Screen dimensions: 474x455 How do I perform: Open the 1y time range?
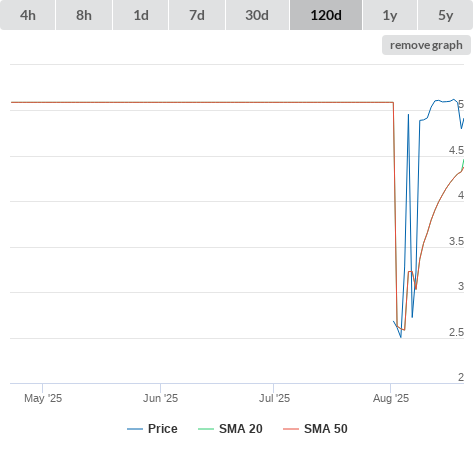(x=390, y=15)
